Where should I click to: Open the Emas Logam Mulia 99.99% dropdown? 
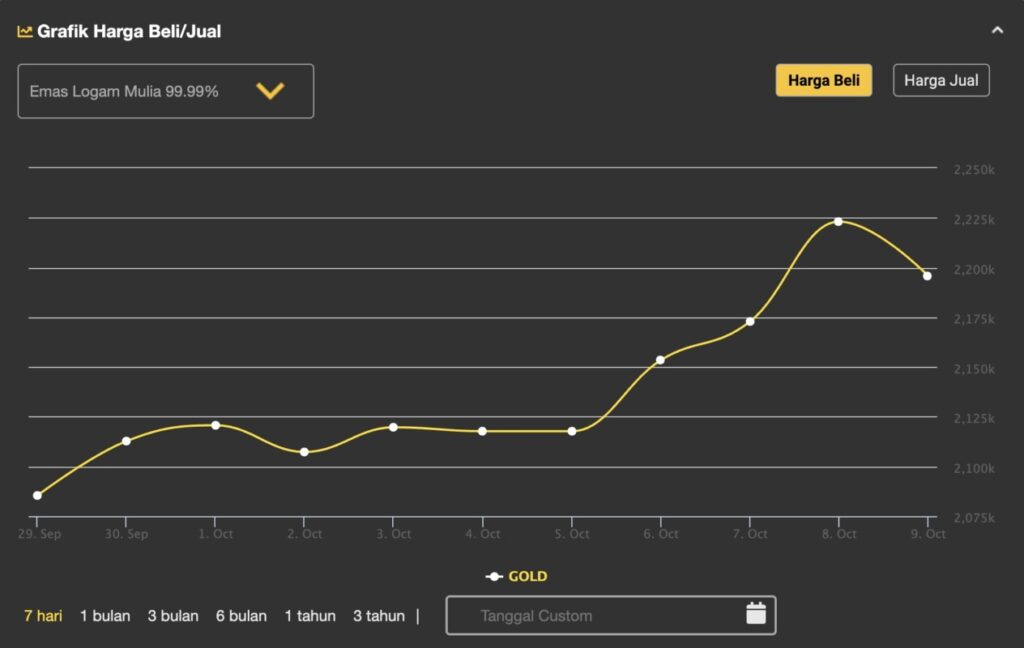(x=165, y=91)
